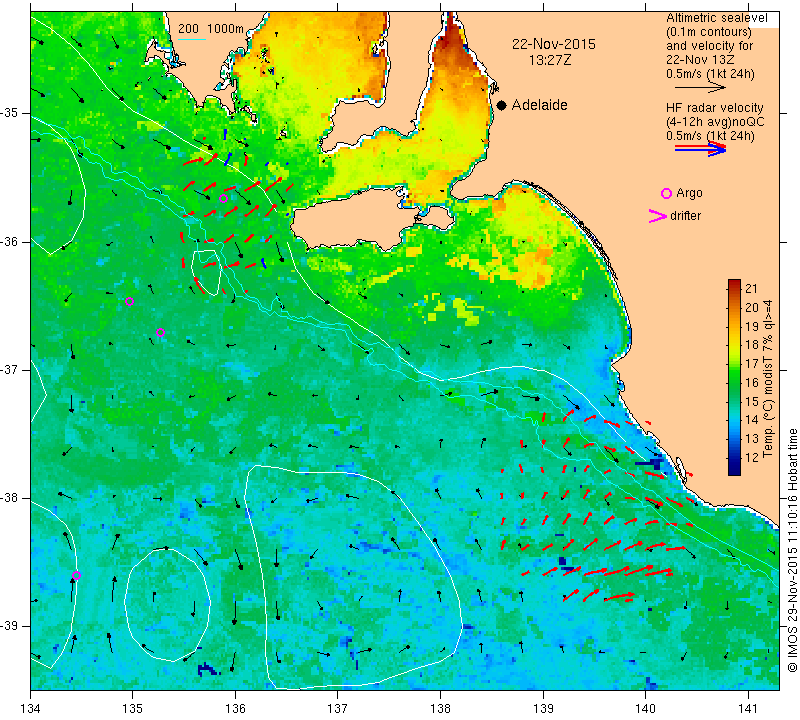This screenshot has height=720, width=800.
Task: Click the Altimetric sealevel legend heading
Action: (x=716, y=18)
